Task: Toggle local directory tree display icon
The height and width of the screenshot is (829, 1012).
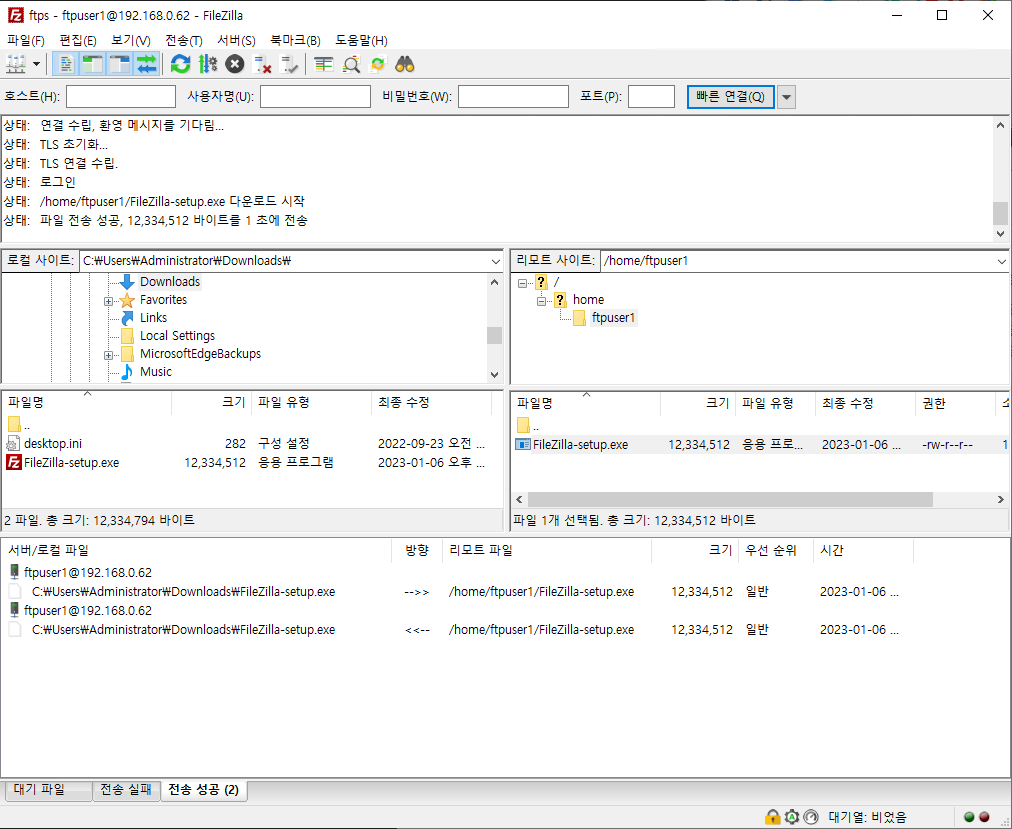Action: (x=93, y=64)
